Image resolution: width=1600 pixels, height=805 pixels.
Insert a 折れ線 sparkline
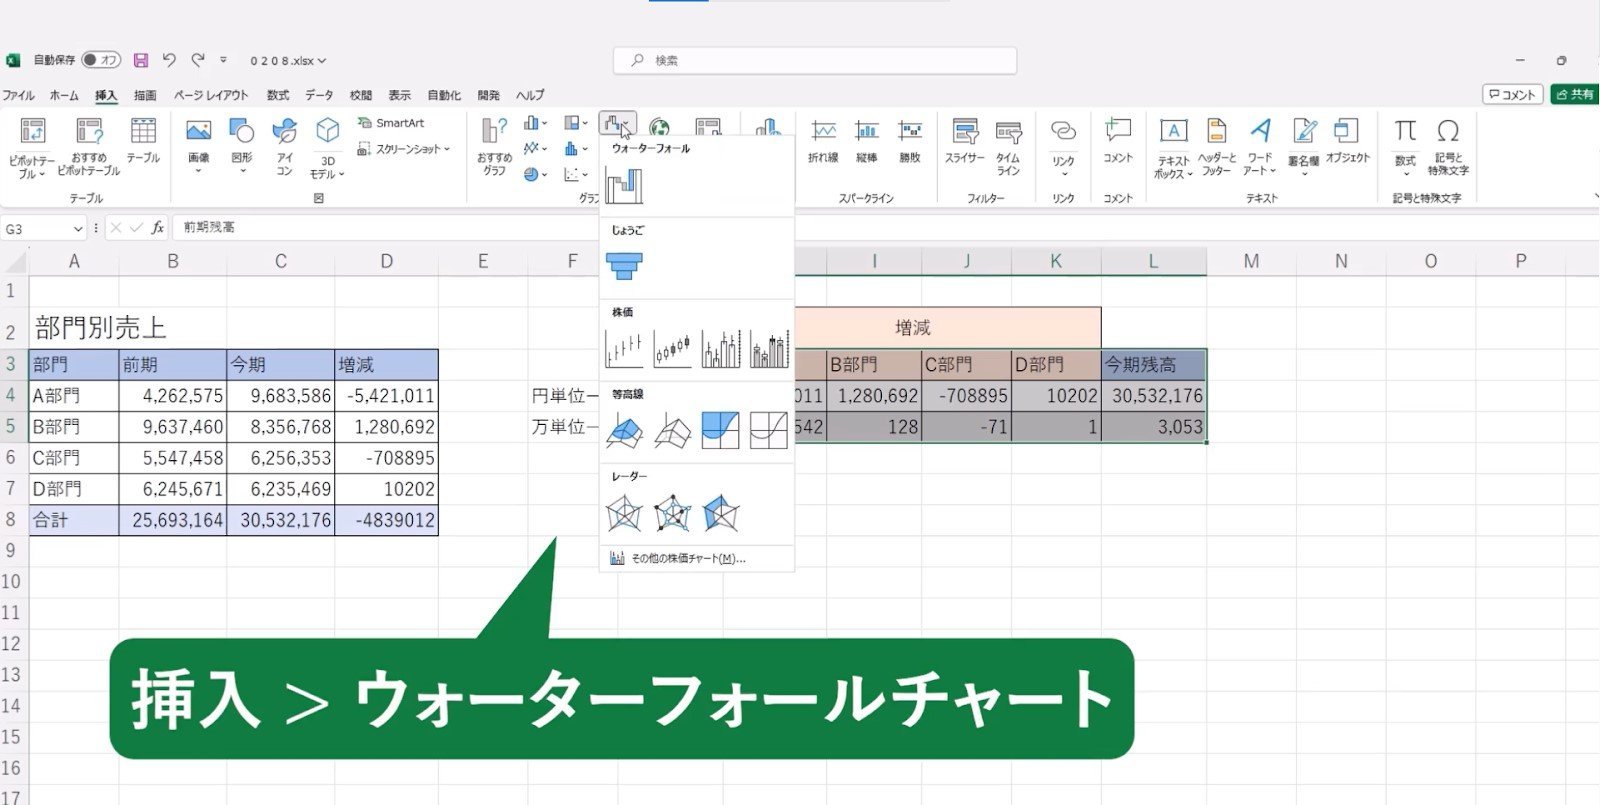point(823,142)
